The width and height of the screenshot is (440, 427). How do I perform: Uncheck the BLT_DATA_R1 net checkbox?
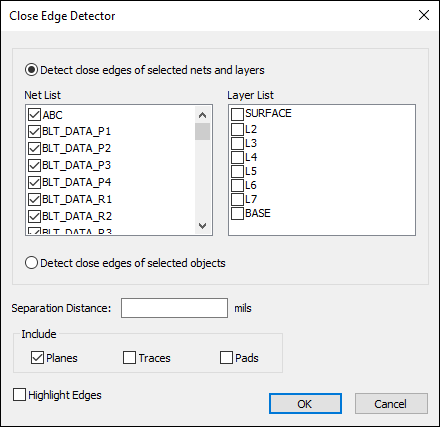(34, 199)
